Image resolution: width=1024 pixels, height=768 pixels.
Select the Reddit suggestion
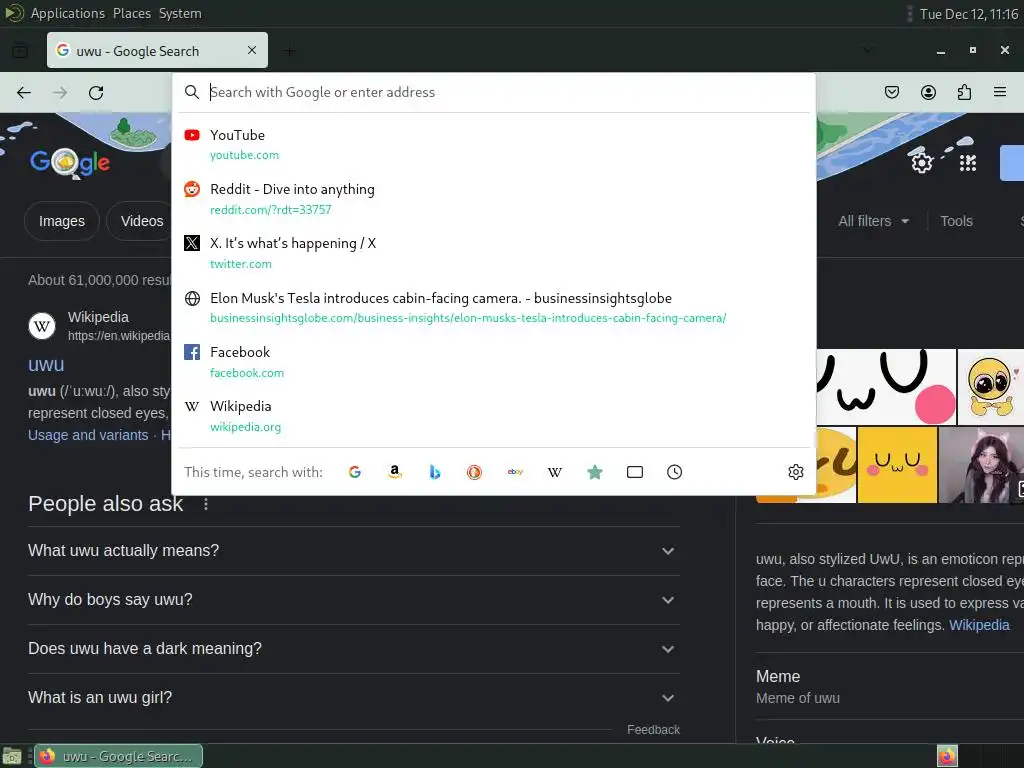[494, 199]
